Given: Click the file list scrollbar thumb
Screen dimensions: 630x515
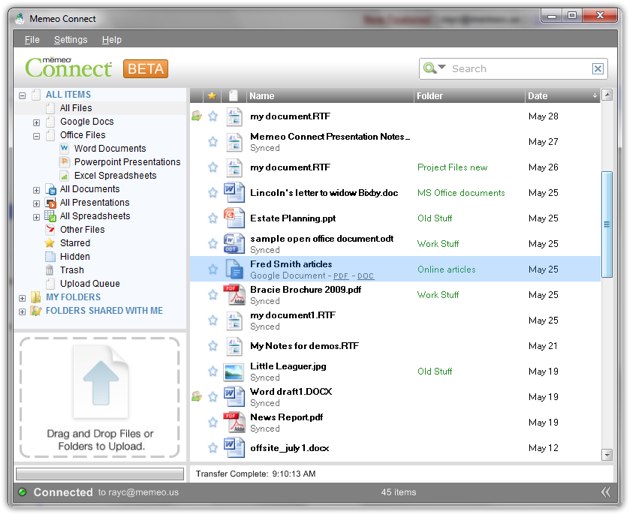Looking at the screenshot, I should coord(607,224).
